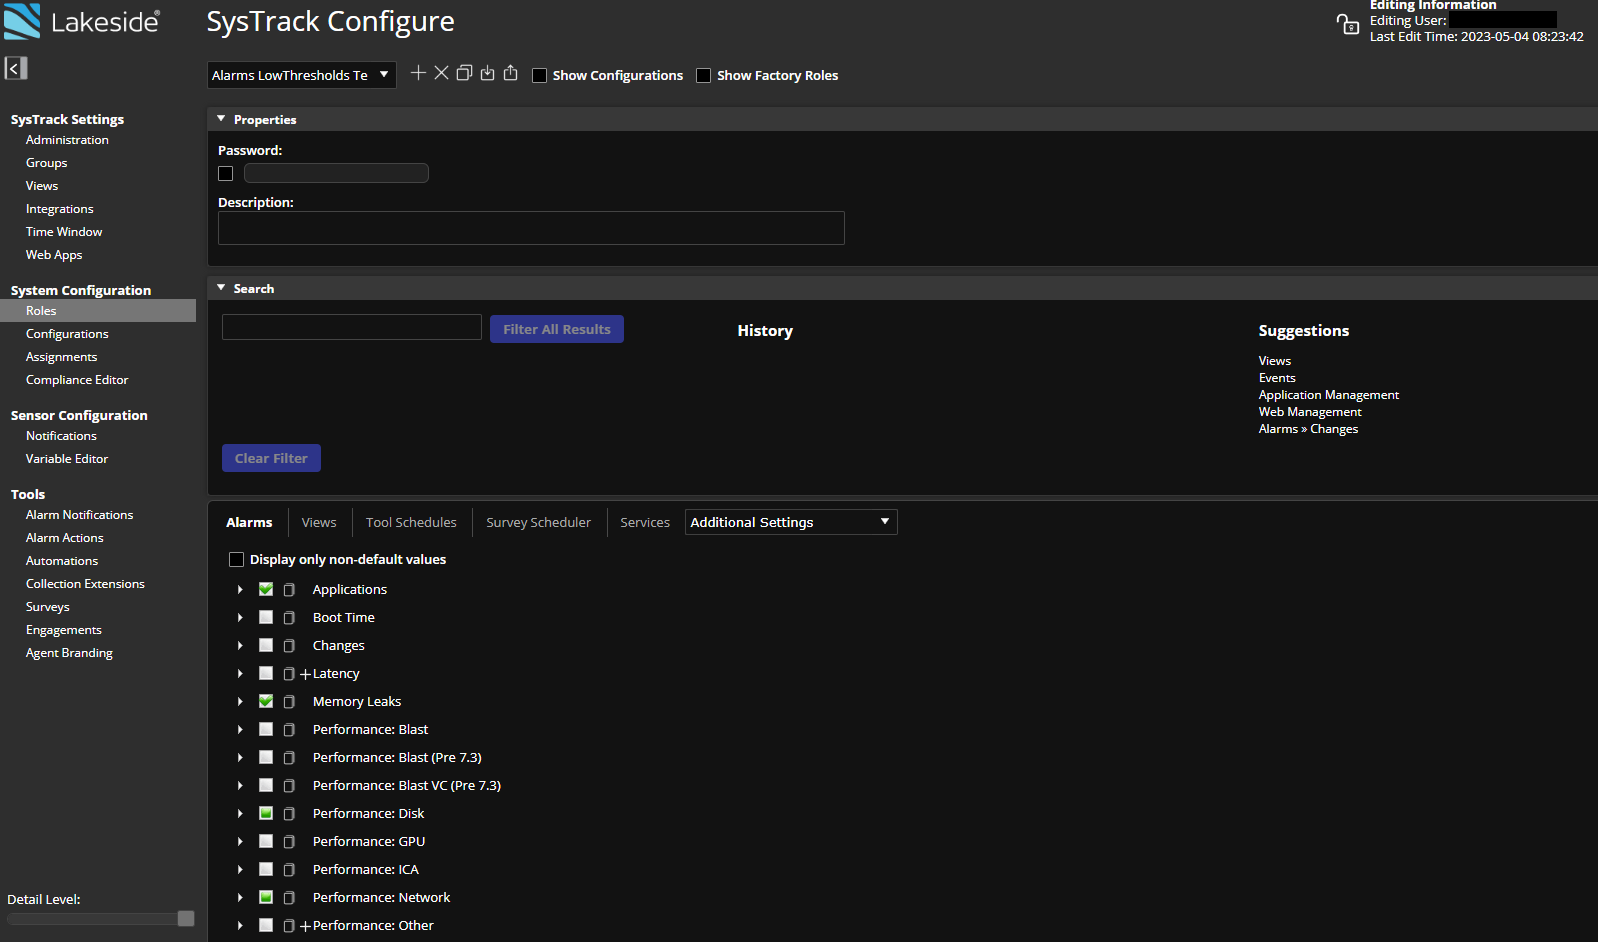This screenshot has width=1598, height=942.
Task: Click the copy icon on the Latency row
Action: coord(289,674)
